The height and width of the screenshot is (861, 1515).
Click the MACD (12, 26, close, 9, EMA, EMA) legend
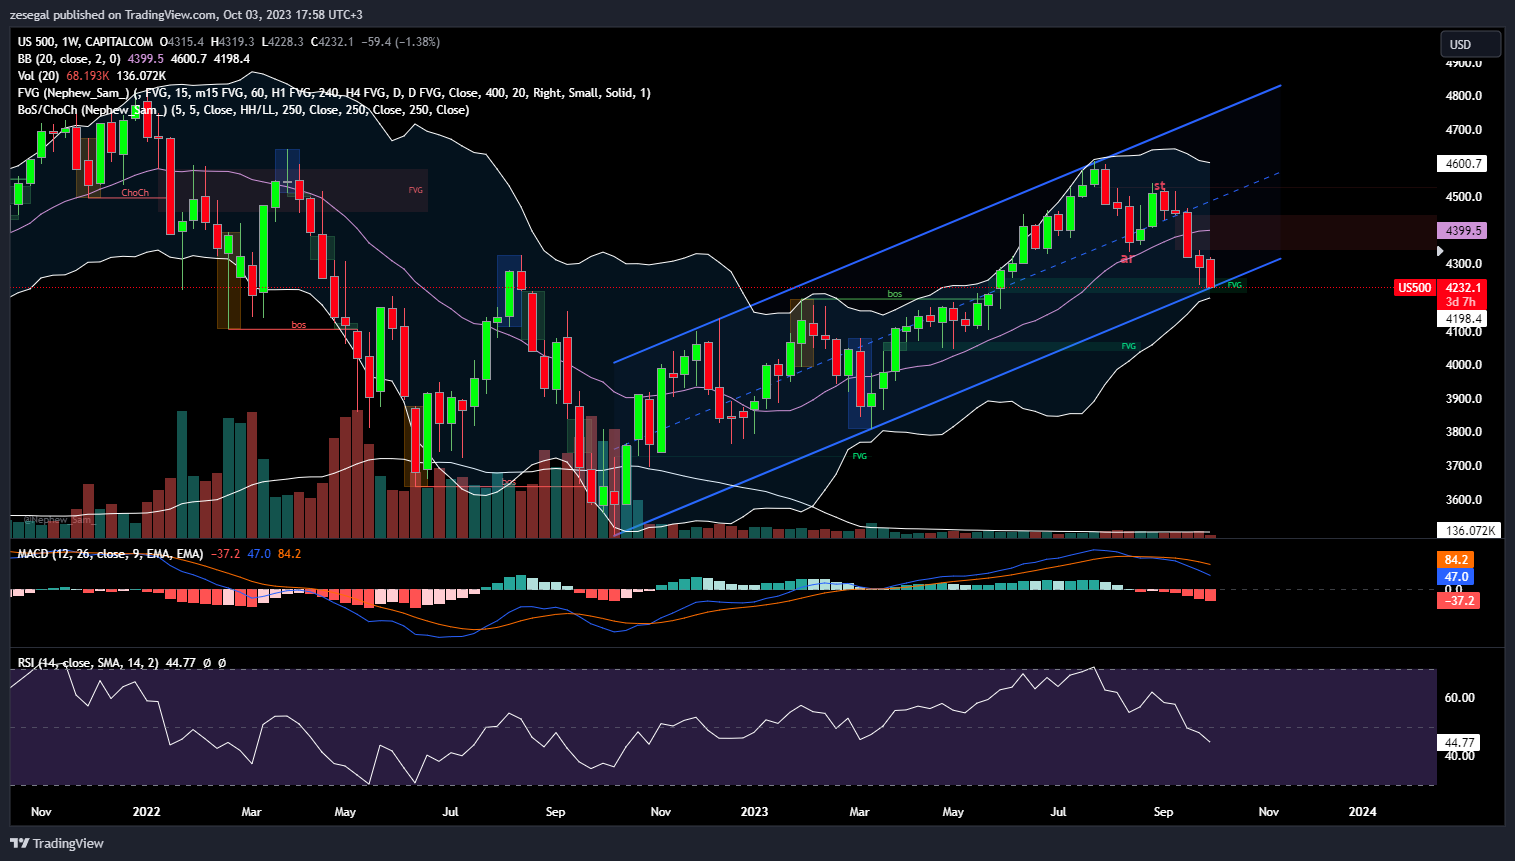(x=110, y=554)
